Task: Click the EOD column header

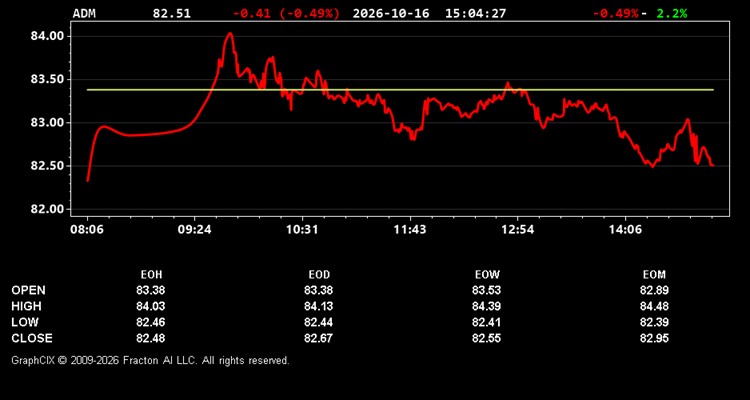Action: tap(319, 275)
